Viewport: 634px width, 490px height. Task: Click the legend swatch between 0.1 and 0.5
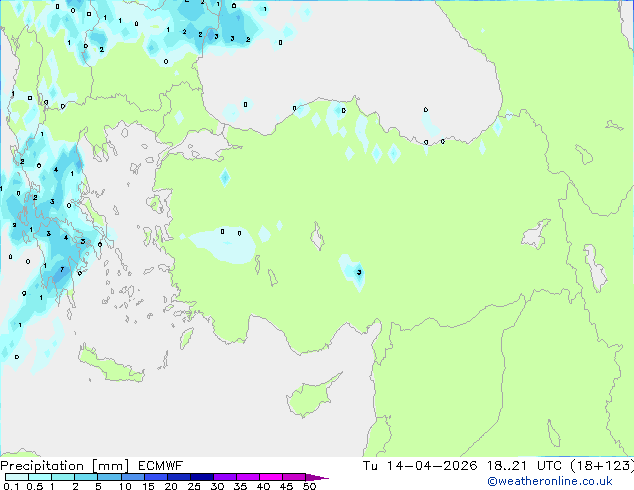coord(17,477)
